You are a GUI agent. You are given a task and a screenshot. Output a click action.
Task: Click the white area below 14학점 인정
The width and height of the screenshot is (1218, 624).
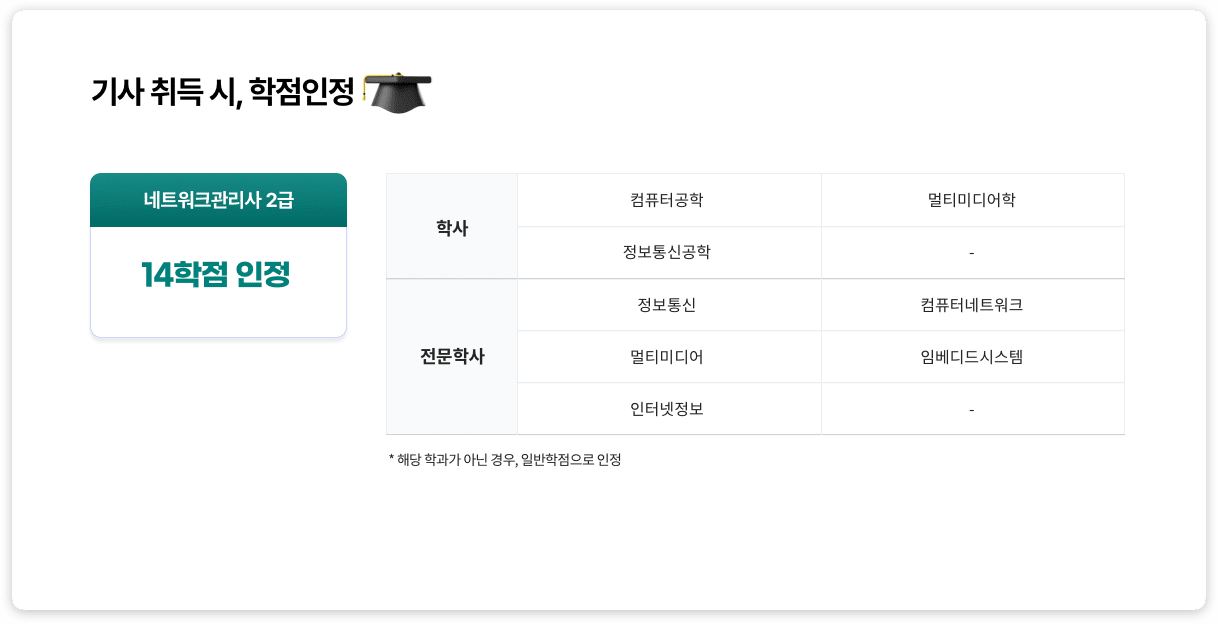pos(218,316)
